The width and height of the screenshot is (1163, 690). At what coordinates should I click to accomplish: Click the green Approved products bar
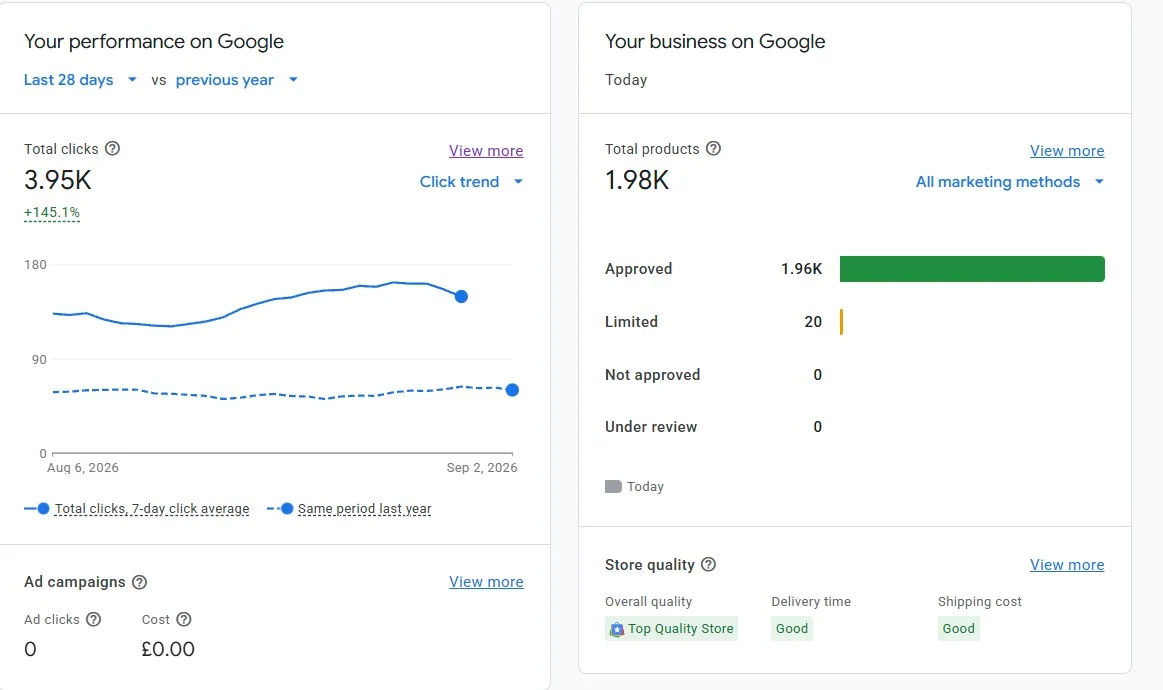pyautogui.click(x=972, y=269)
